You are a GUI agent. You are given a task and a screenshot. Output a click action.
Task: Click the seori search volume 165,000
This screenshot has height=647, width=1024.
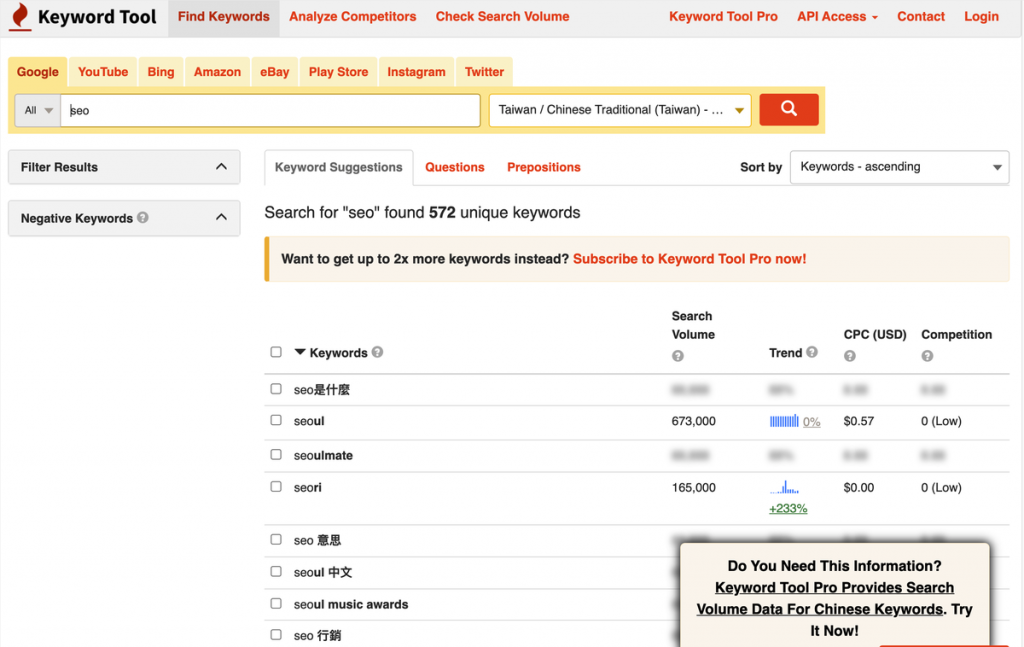(x=694, y=487)
